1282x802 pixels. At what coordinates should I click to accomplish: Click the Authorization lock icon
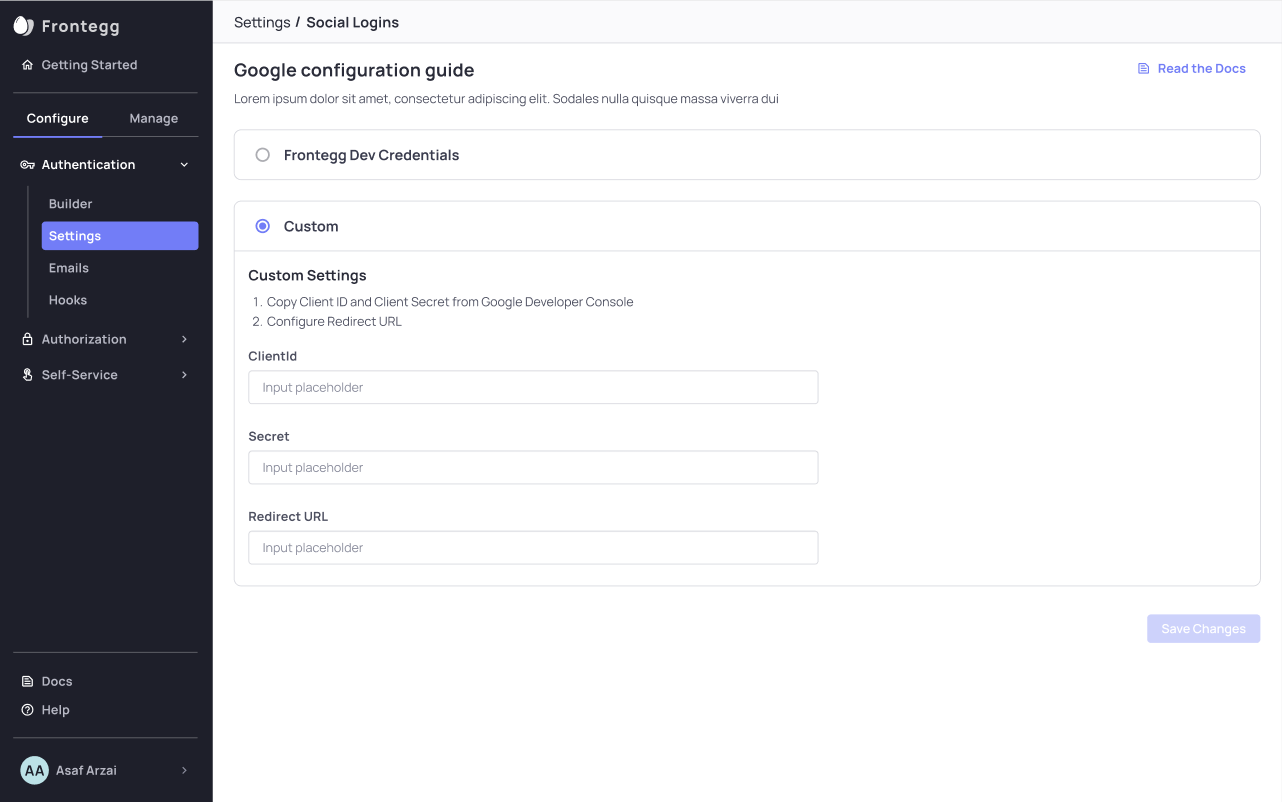pos(28,340)
